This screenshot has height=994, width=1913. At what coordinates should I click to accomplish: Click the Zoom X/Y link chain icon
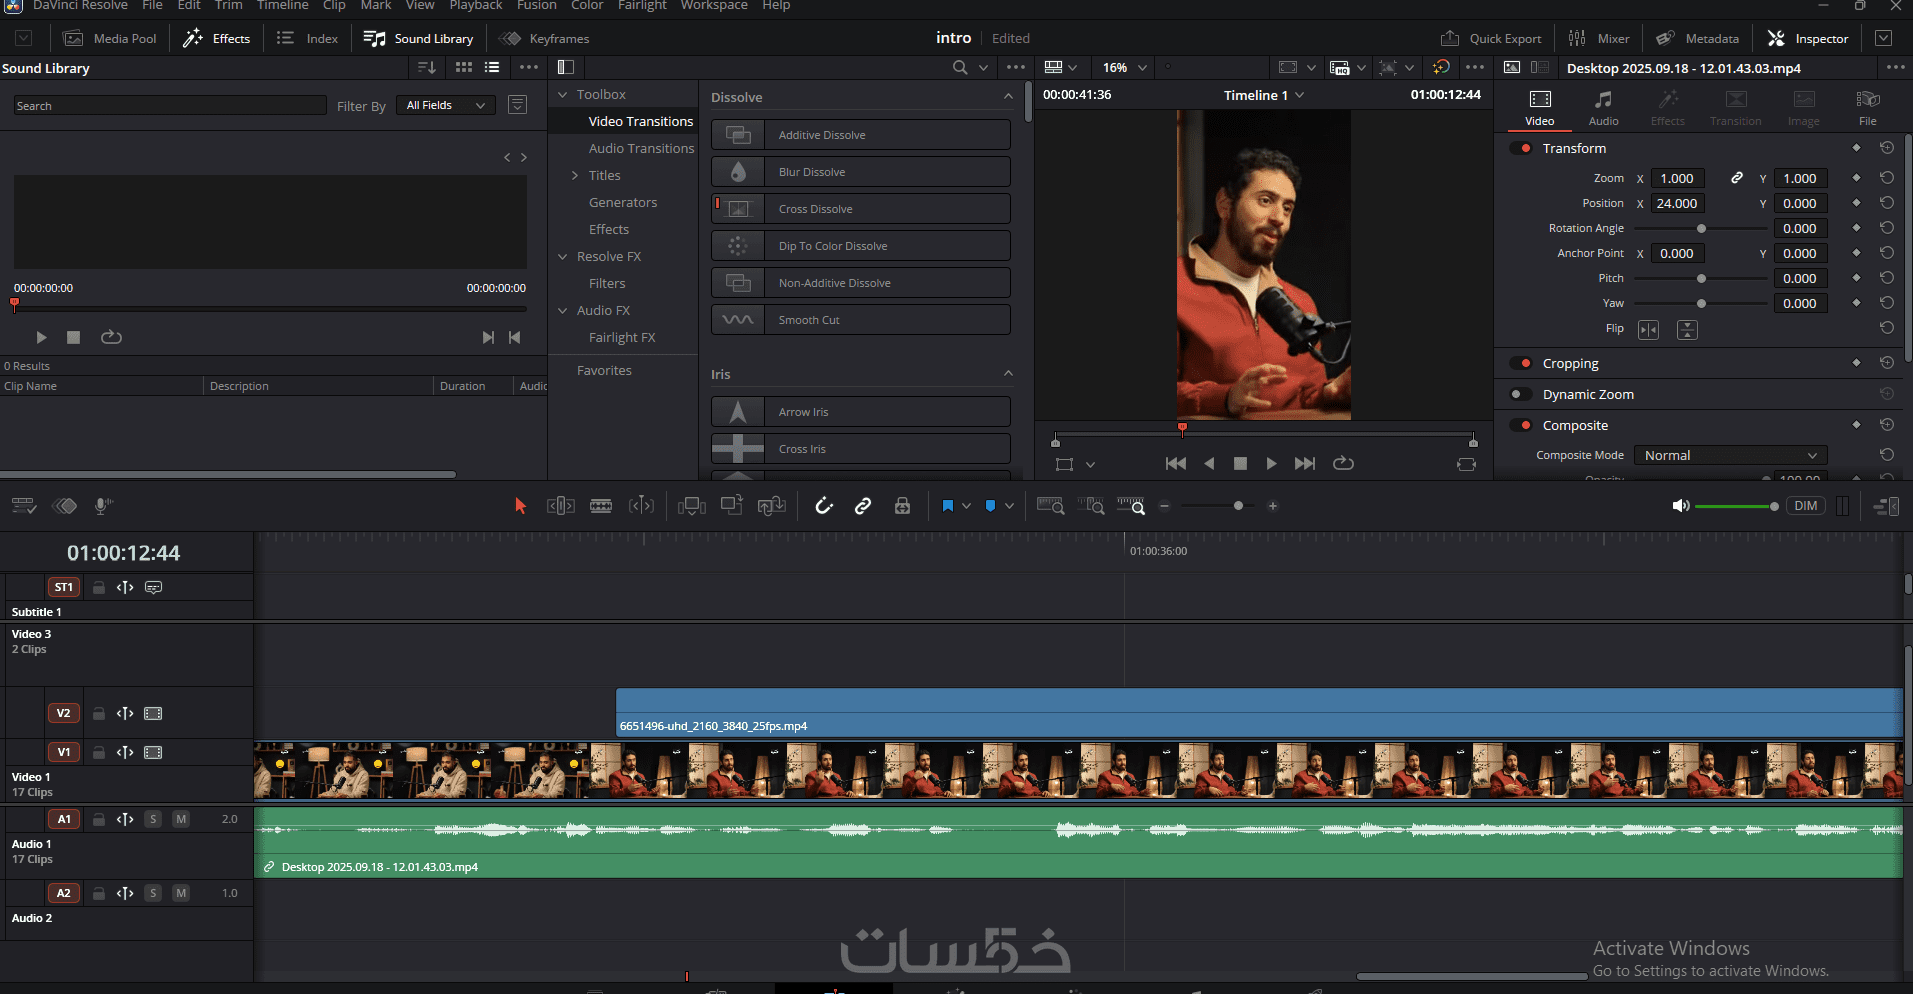click(x=1737, y=178)
